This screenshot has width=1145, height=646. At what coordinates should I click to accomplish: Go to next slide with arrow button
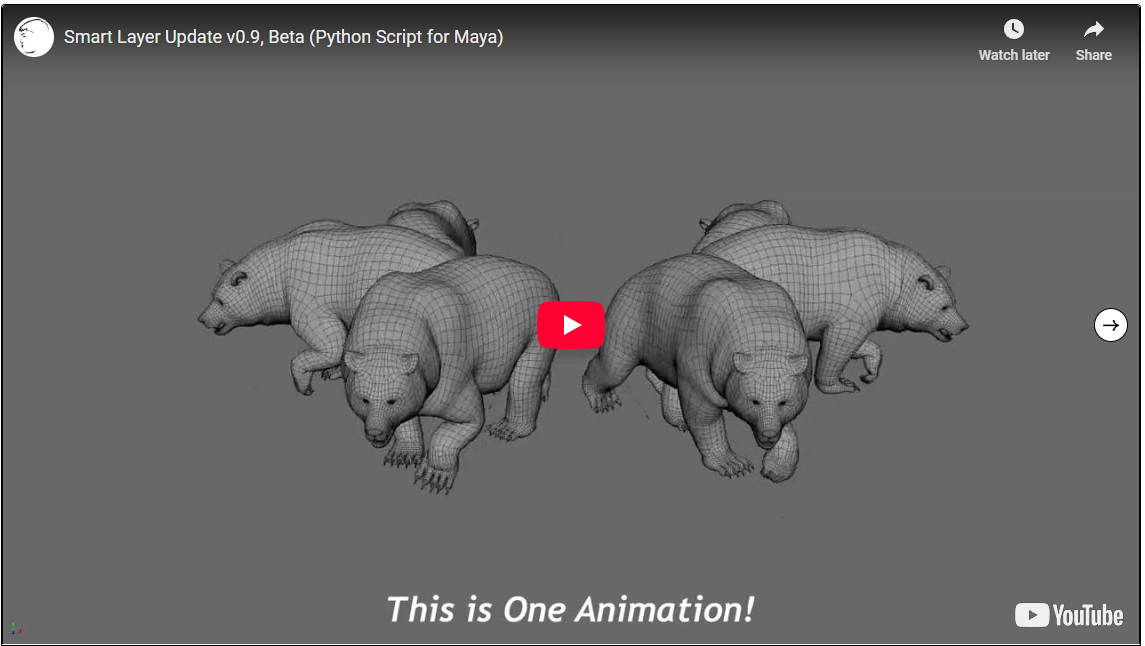tap(1111, 325)
